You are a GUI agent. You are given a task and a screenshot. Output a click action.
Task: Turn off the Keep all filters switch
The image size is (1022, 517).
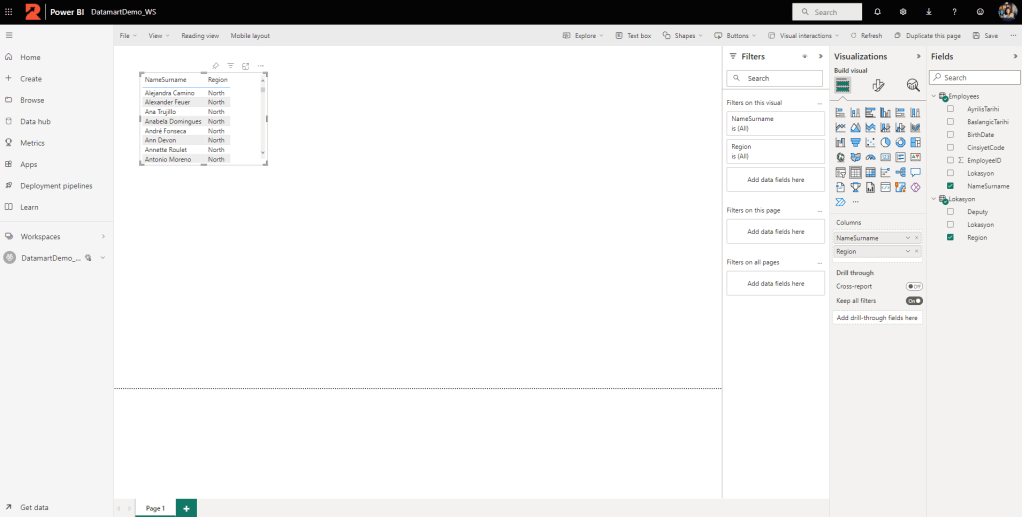[914, 300]
